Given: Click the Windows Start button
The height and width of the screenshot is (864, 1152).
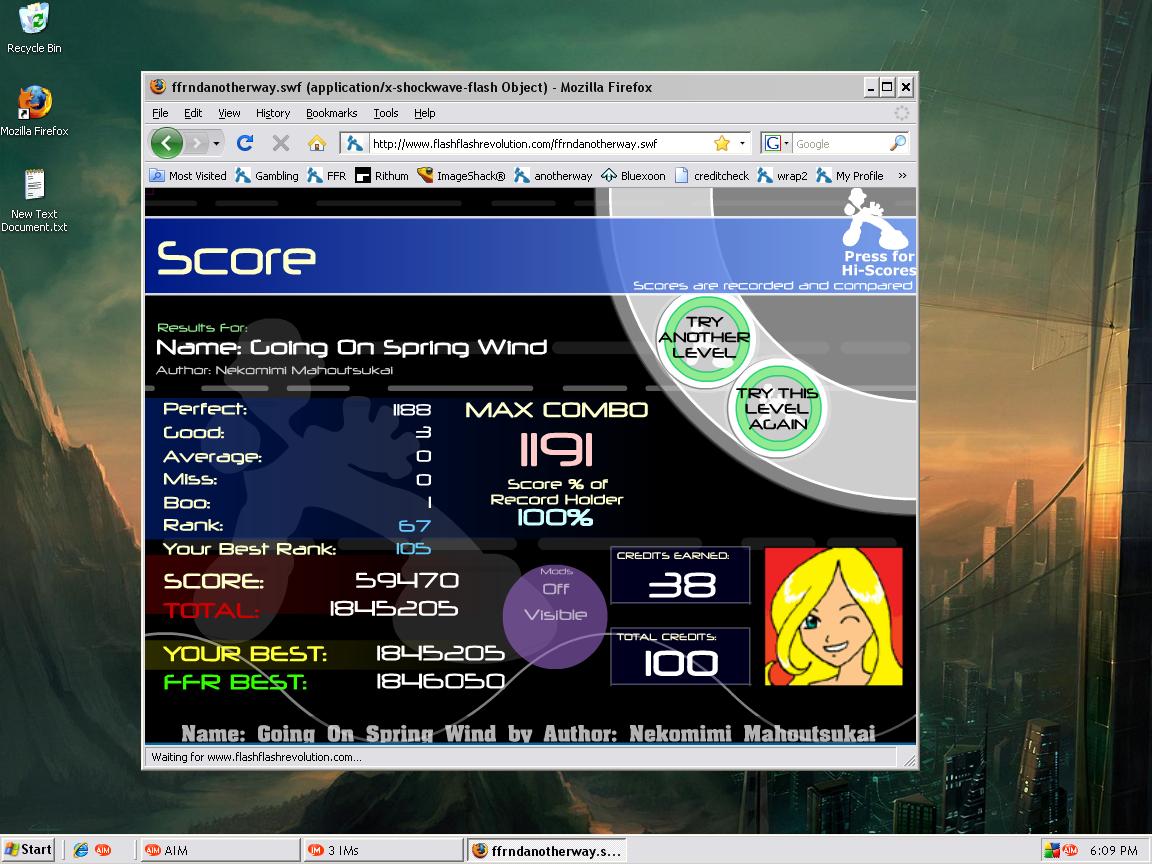Looking at the screenshot, I should 28,850.
